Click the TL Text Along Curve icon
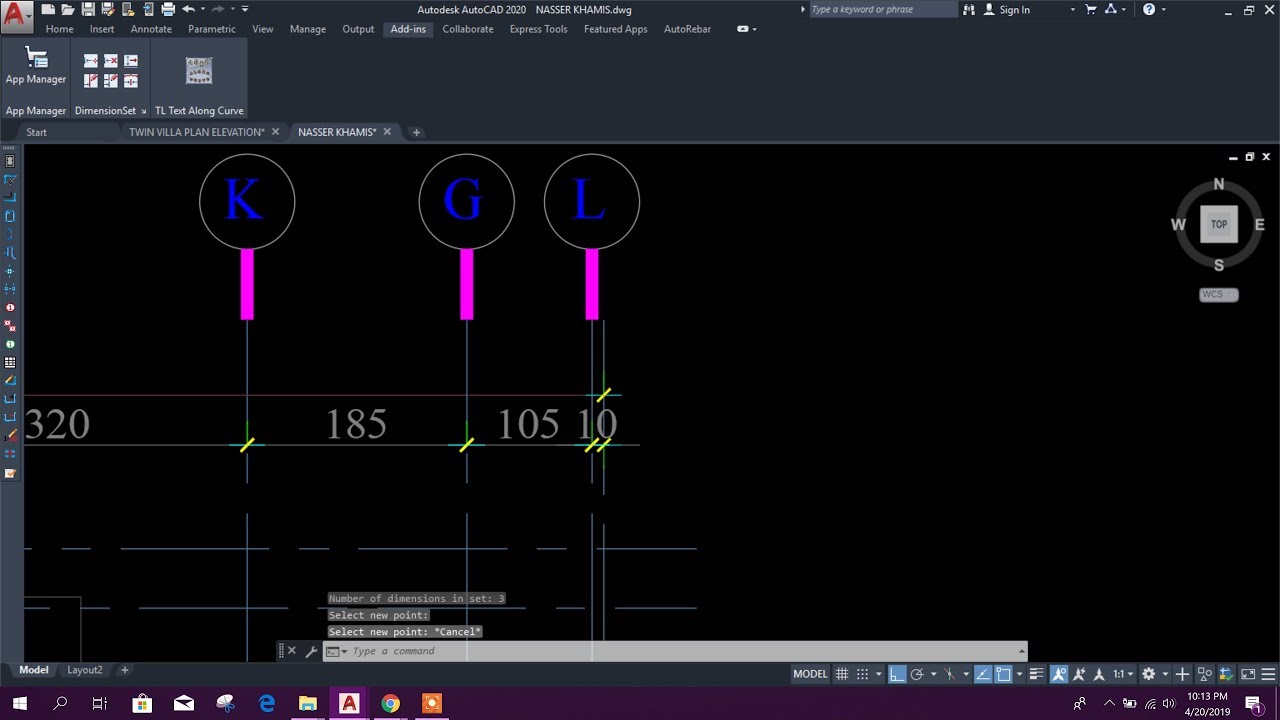 [x=199, y=70]
